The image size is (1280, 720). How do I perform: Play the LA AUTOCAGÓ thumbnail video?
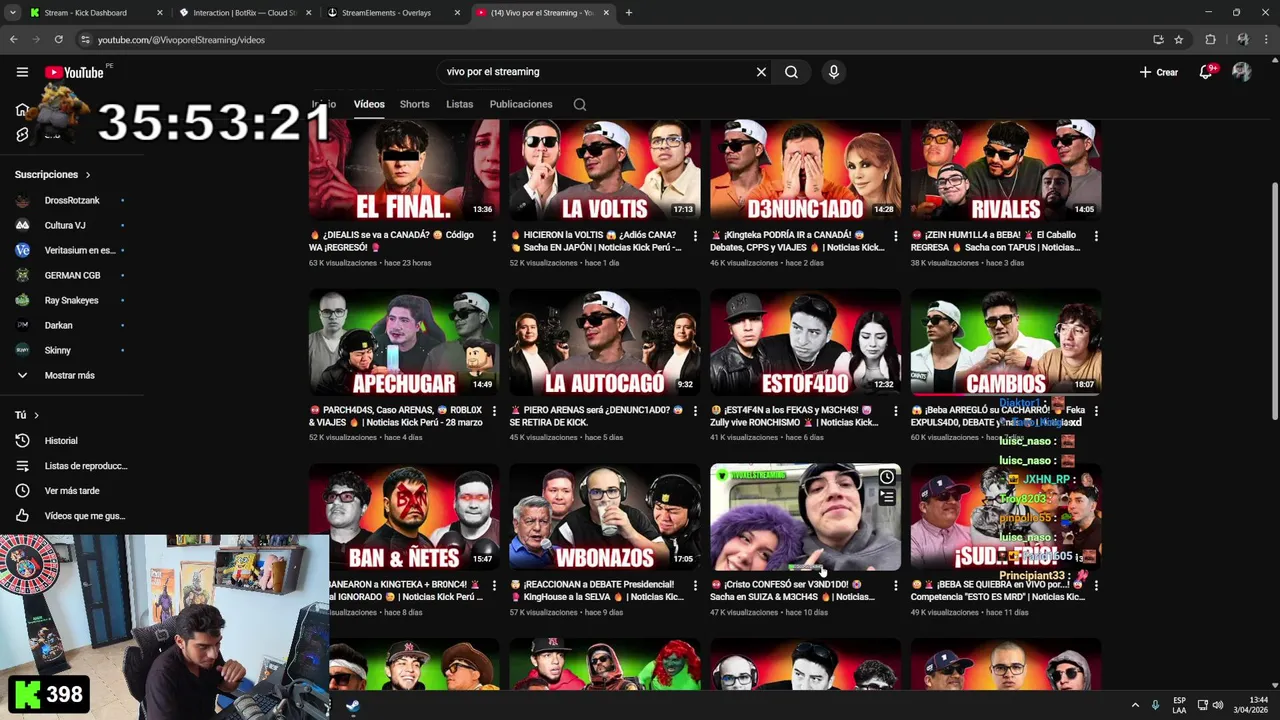(x=605, y=342)
